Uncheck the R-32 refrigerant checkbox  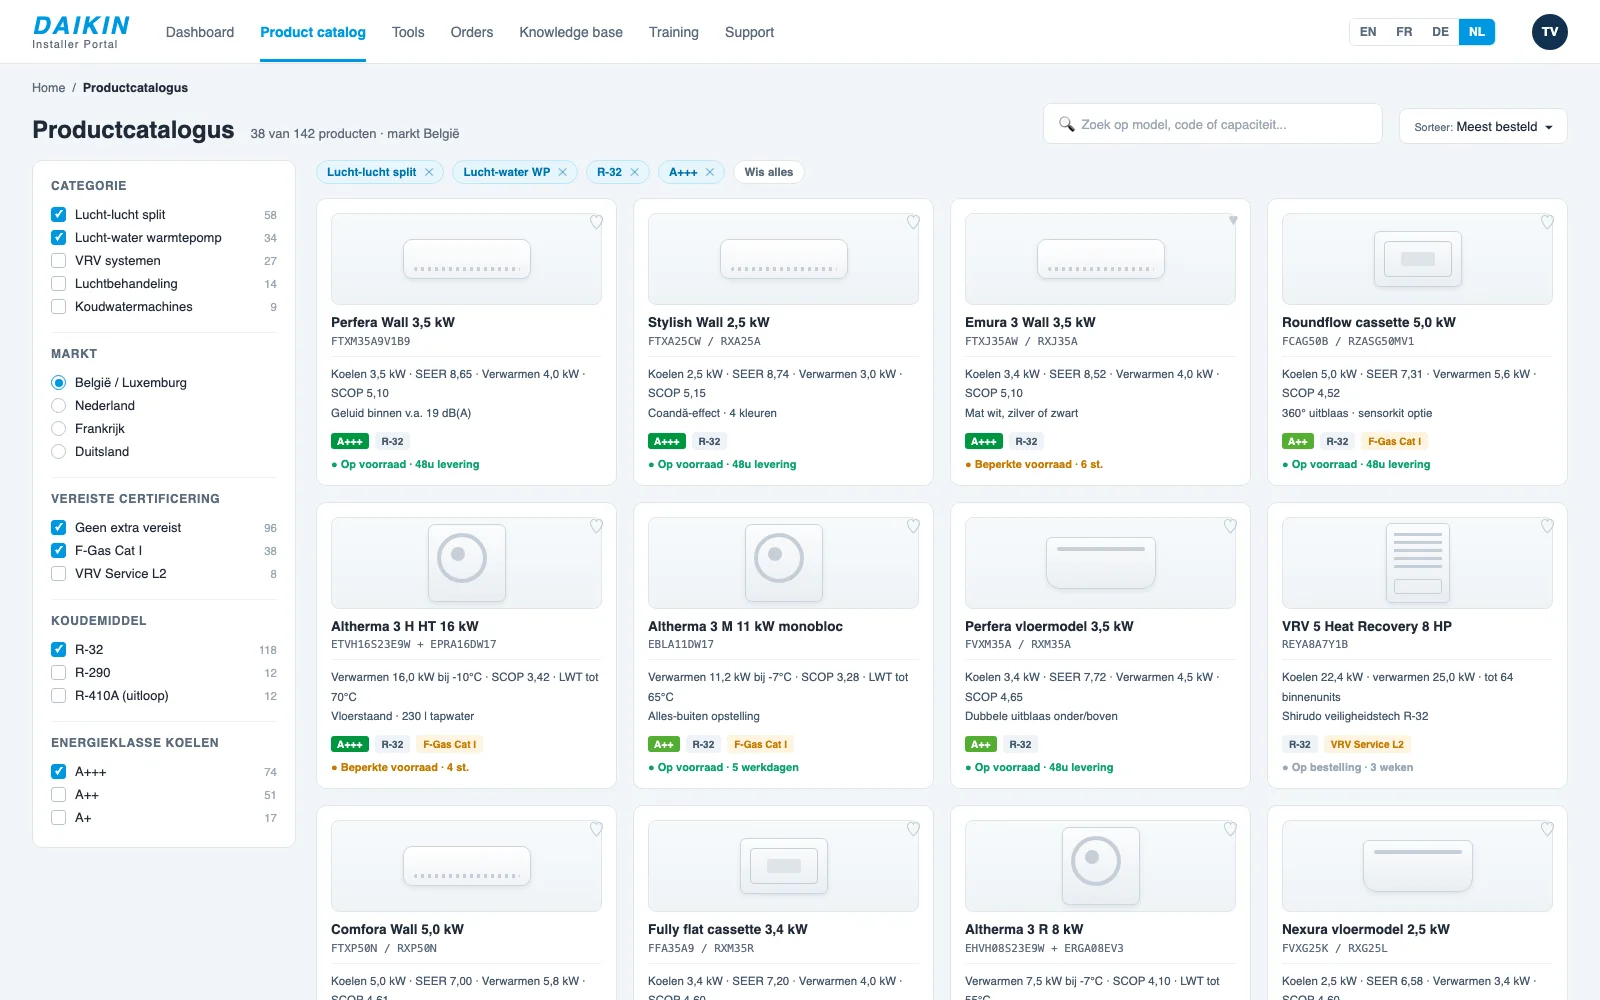pyautogui.click(x=58, y=649)
